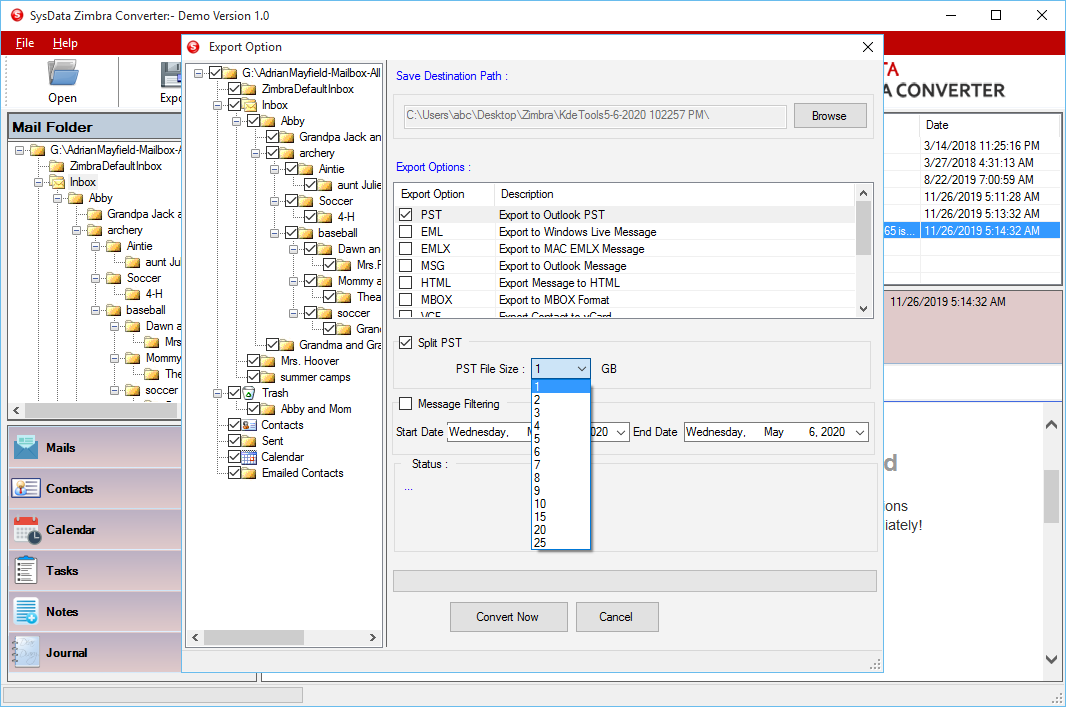Viewport: 1066px width, 707px height.
Task: Open the End Date dropdown
Action: [x=857, y=431]
